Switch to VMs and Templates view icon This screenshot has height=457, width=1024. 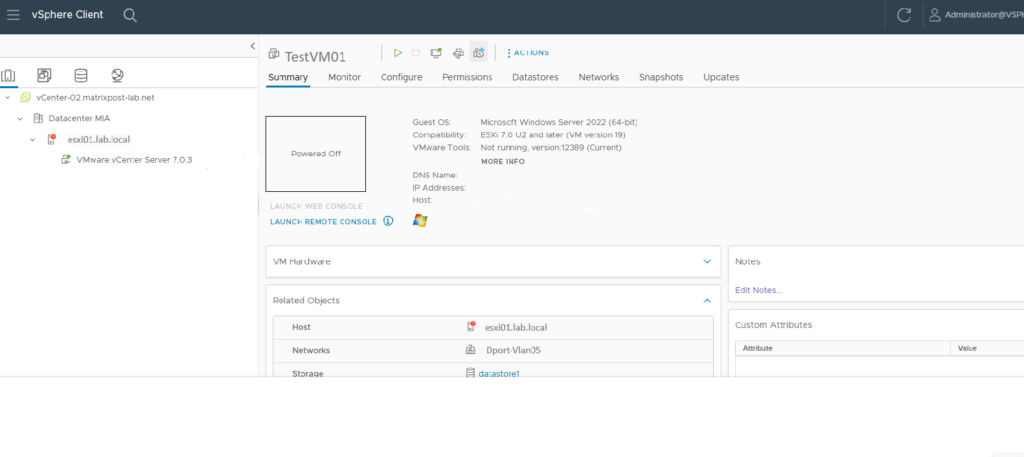coord(44,75)
